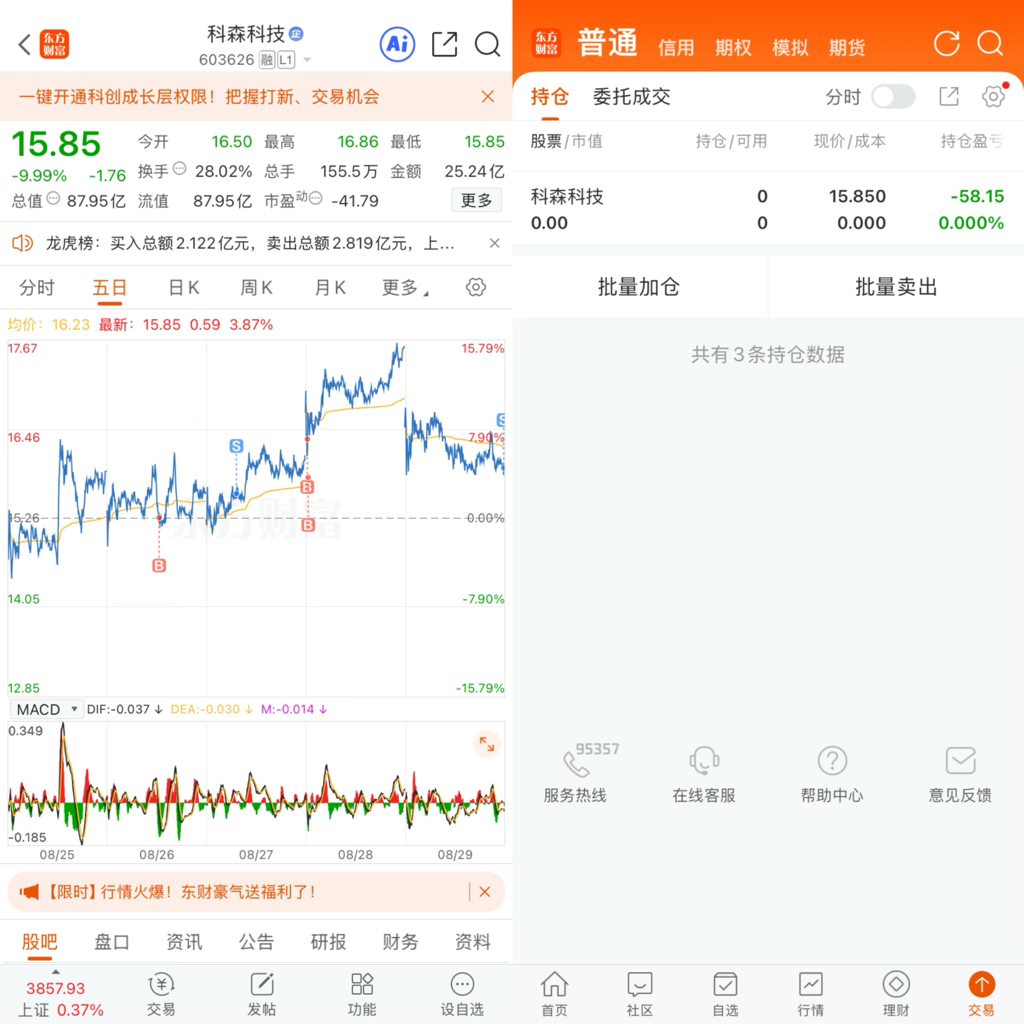The height and width of the screenshot is (1024, 1024).
Task: Switch to 期权 account tab
Action: coord(733,48)
